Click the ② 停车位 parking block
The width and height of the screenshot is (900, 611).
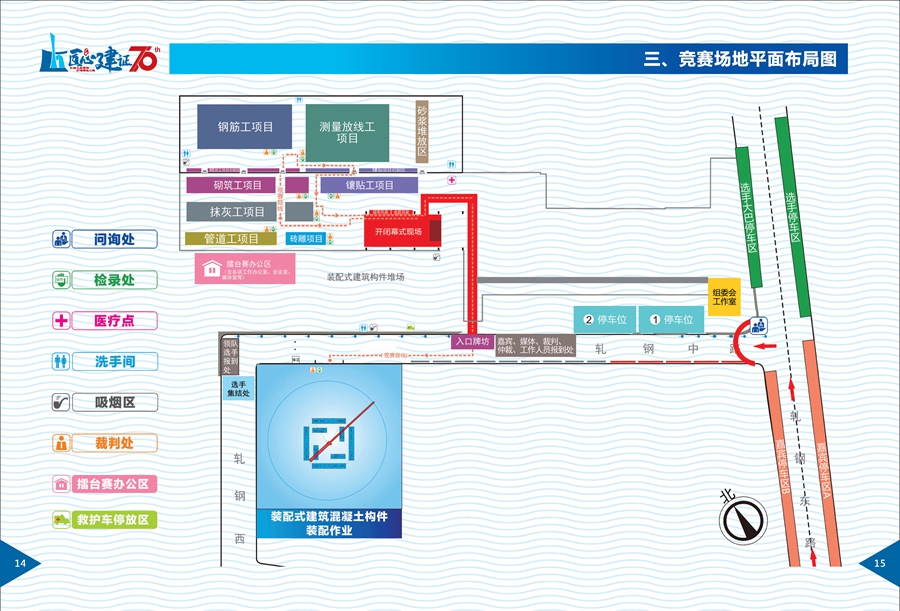(x=605, y=319)
